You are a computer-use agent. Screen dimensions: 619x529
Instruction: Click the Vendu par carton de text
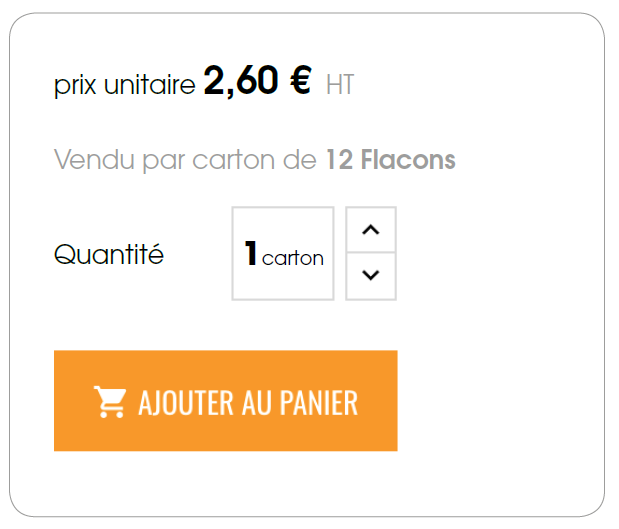(x=185, y=160)
